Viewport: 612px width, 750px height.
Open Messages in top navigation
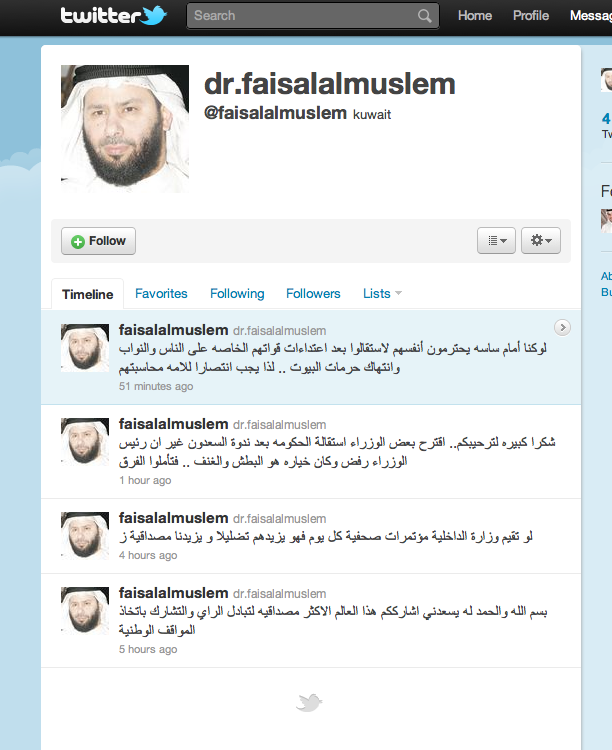pos(591,15)
